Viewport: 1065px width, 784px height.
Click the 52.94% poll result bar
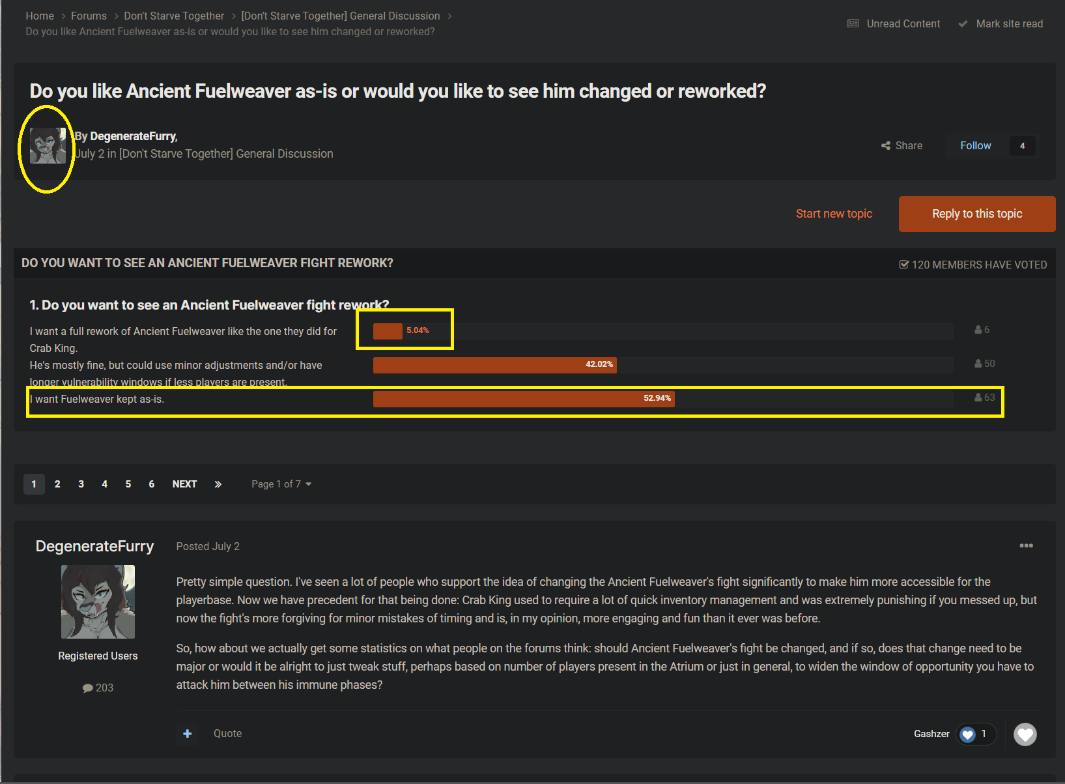[x=523, y=398]
